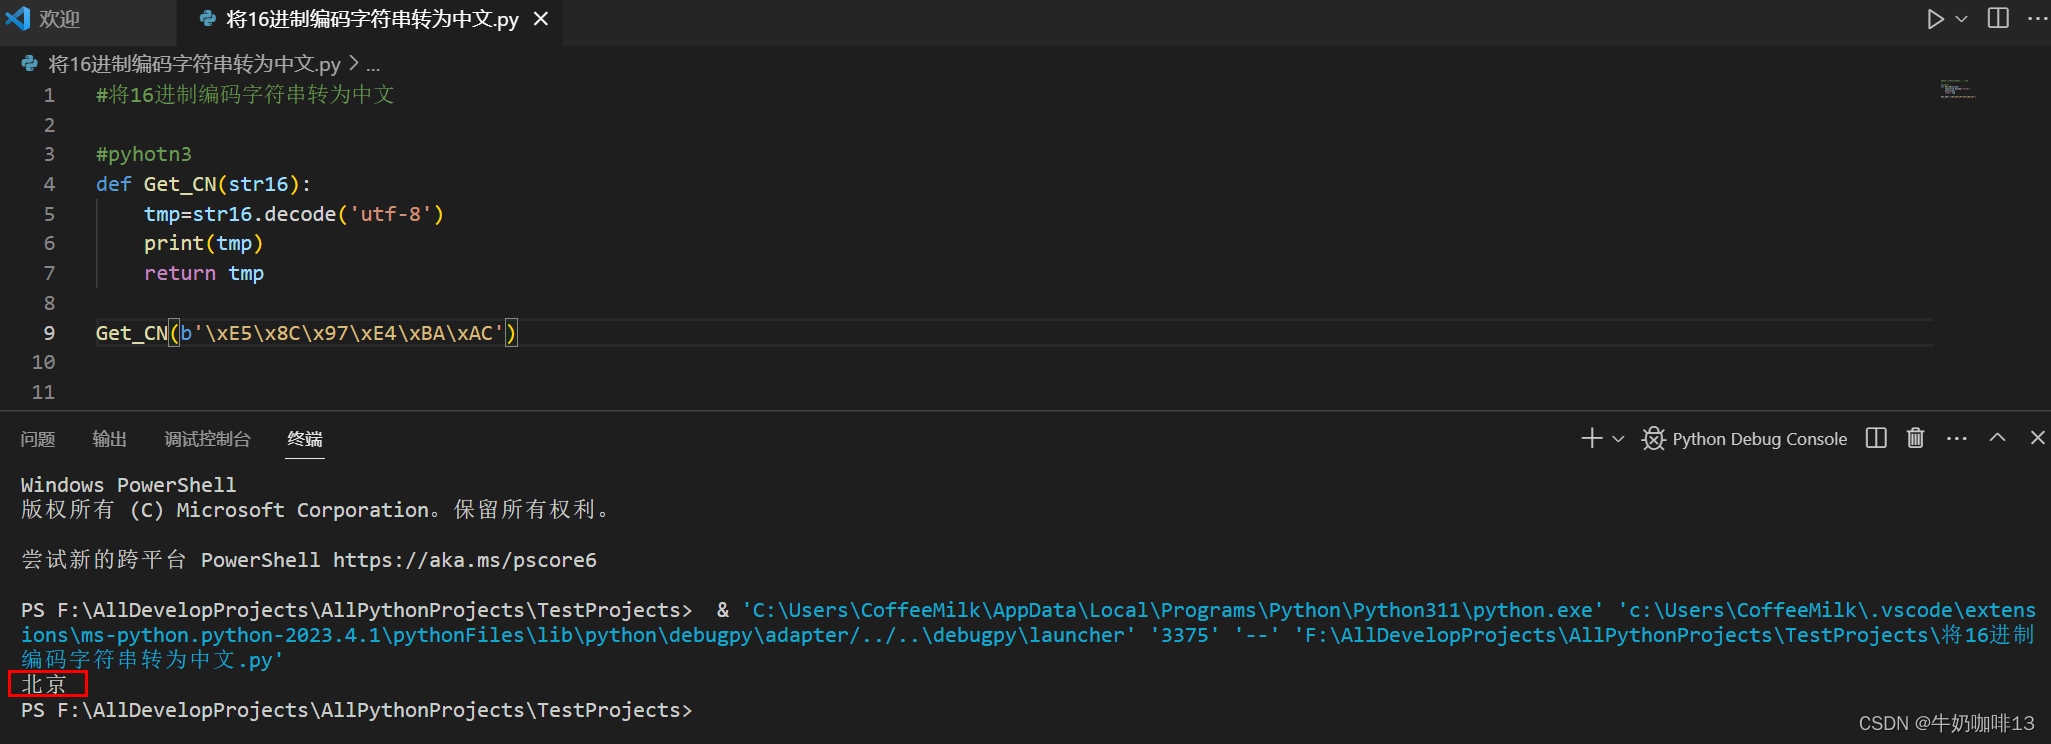The width and height of the screenshot is (2051, 744).
Task: Click the 北京 terminal output
Action: (x=44, y=684)
